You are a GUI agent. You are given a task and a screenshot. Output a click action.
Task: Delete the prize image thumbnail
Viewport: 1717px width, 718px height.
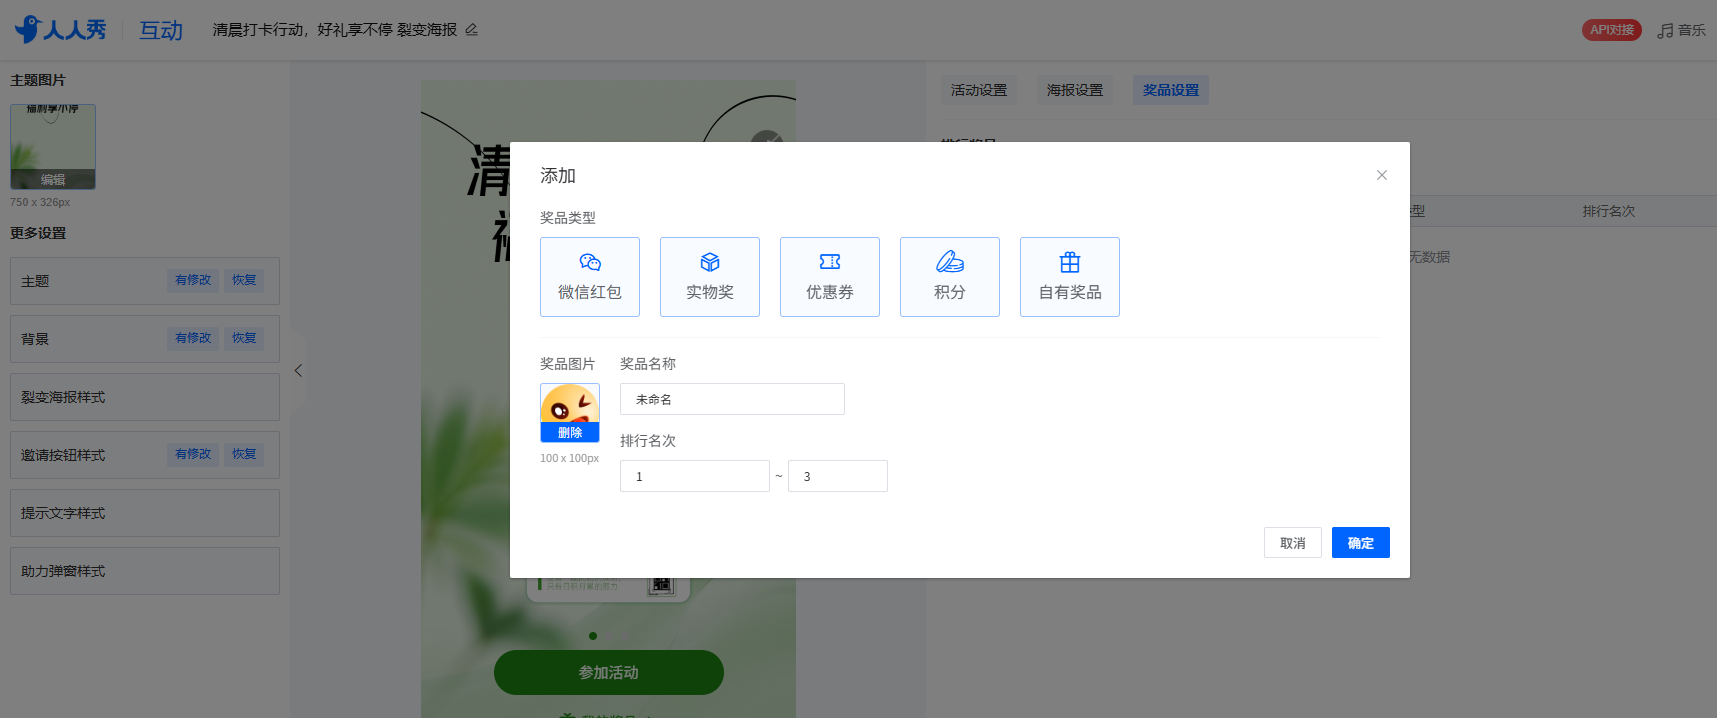[570, 432]
